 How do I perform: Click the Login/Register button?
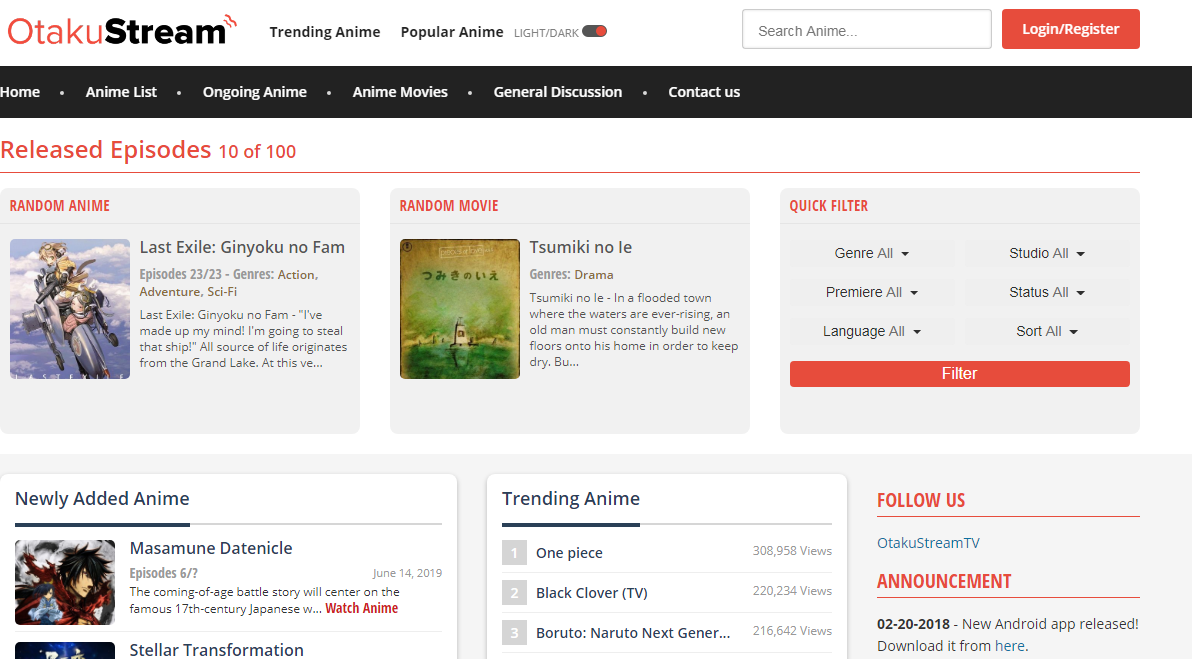[x=1070, y=29]
